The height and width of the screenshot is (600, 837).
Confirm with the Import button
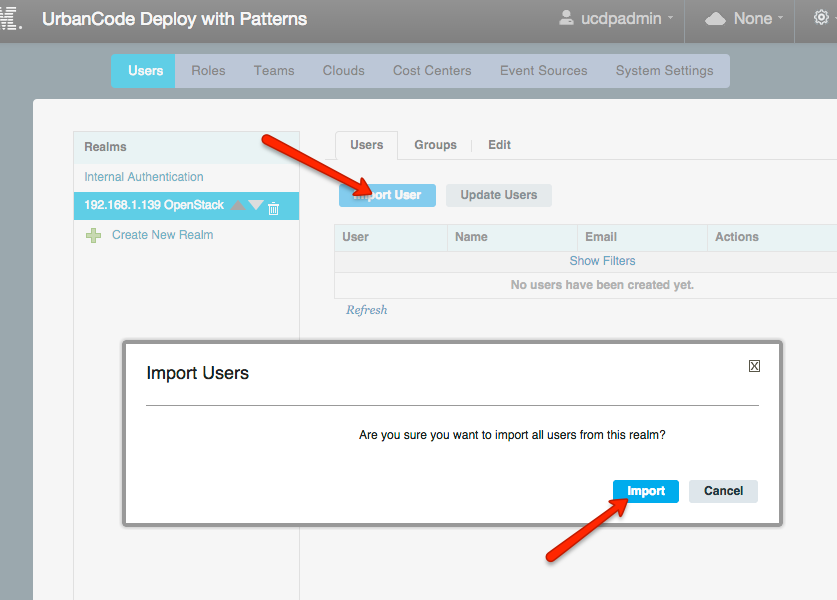coord(646,491)
